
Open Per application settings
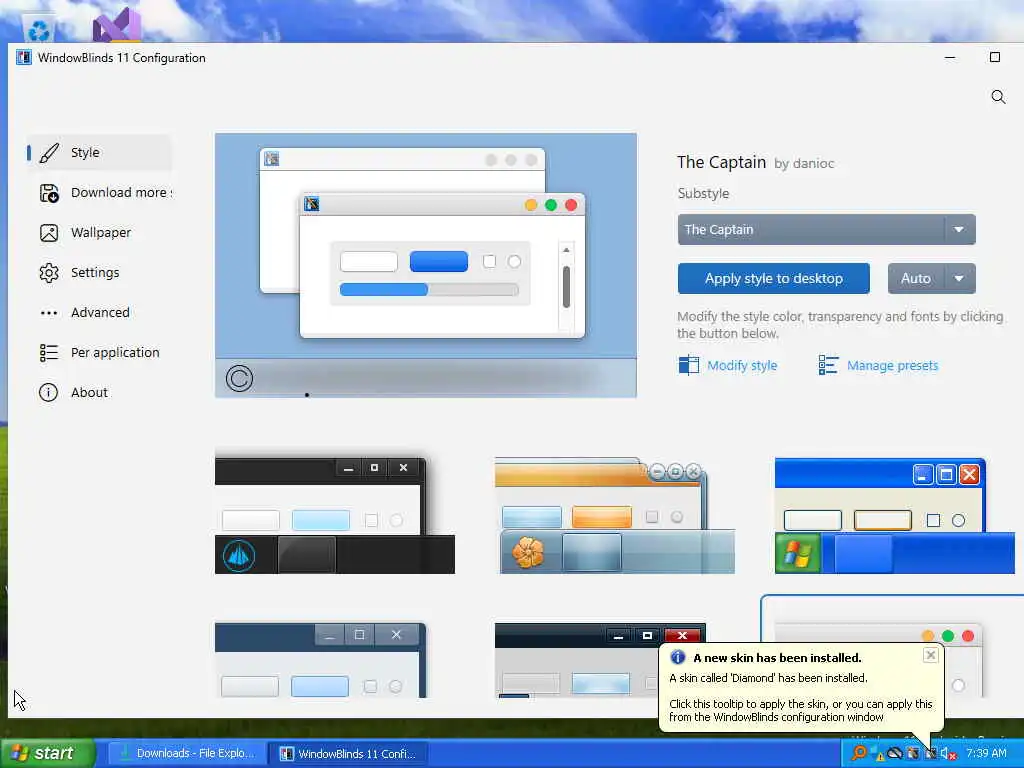(99, 353)
